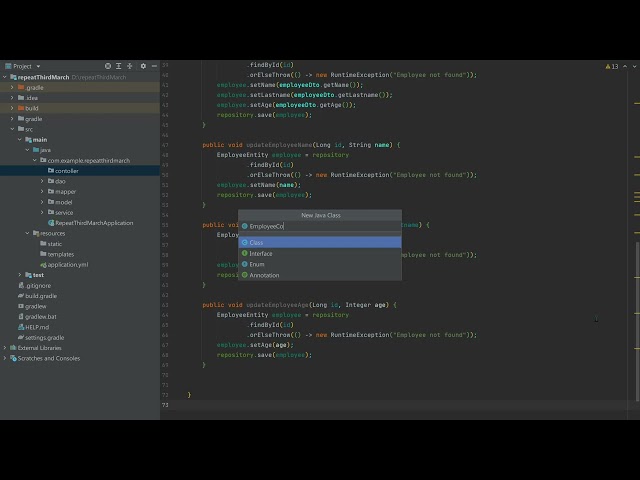Select gradlew.bat file
640x480 pixels.
tap(40, 317)
